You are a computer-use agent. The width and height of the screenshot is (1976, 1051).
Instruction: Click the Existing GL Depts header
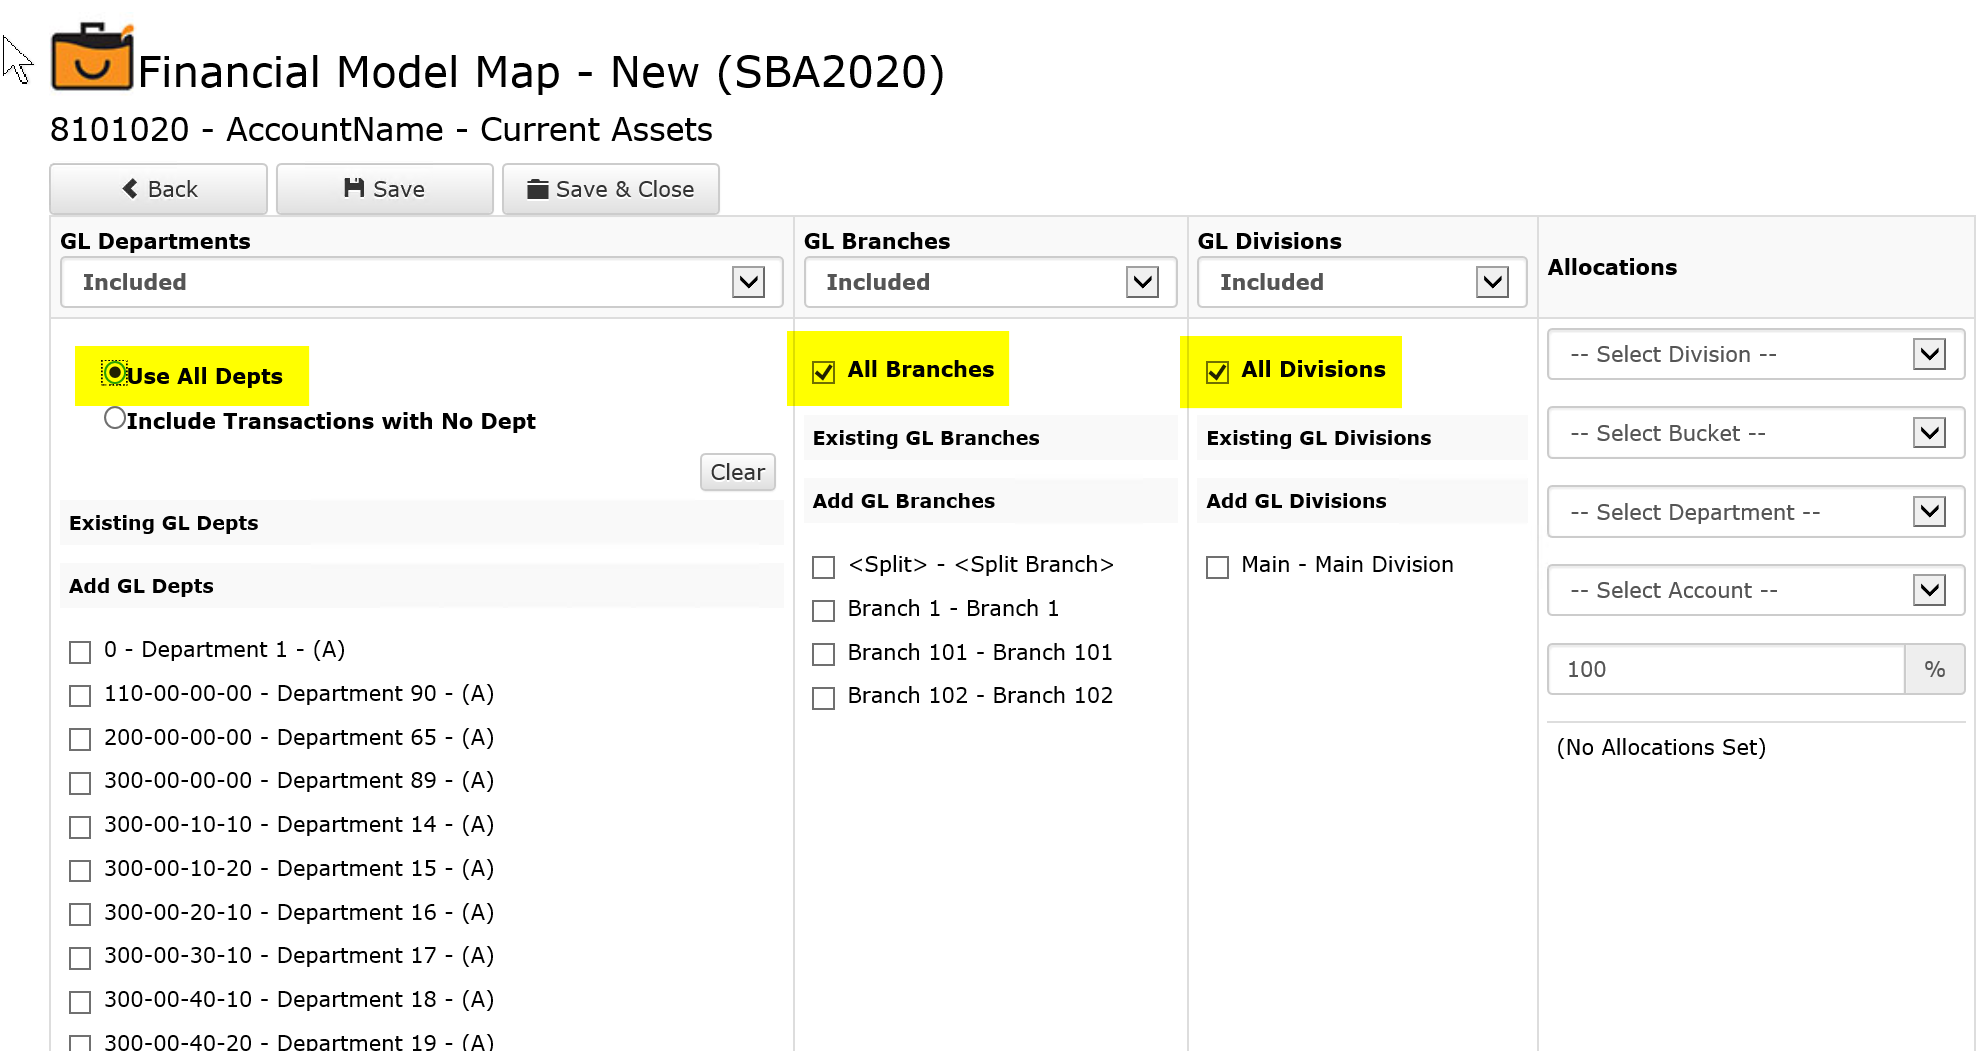point(422,523)
